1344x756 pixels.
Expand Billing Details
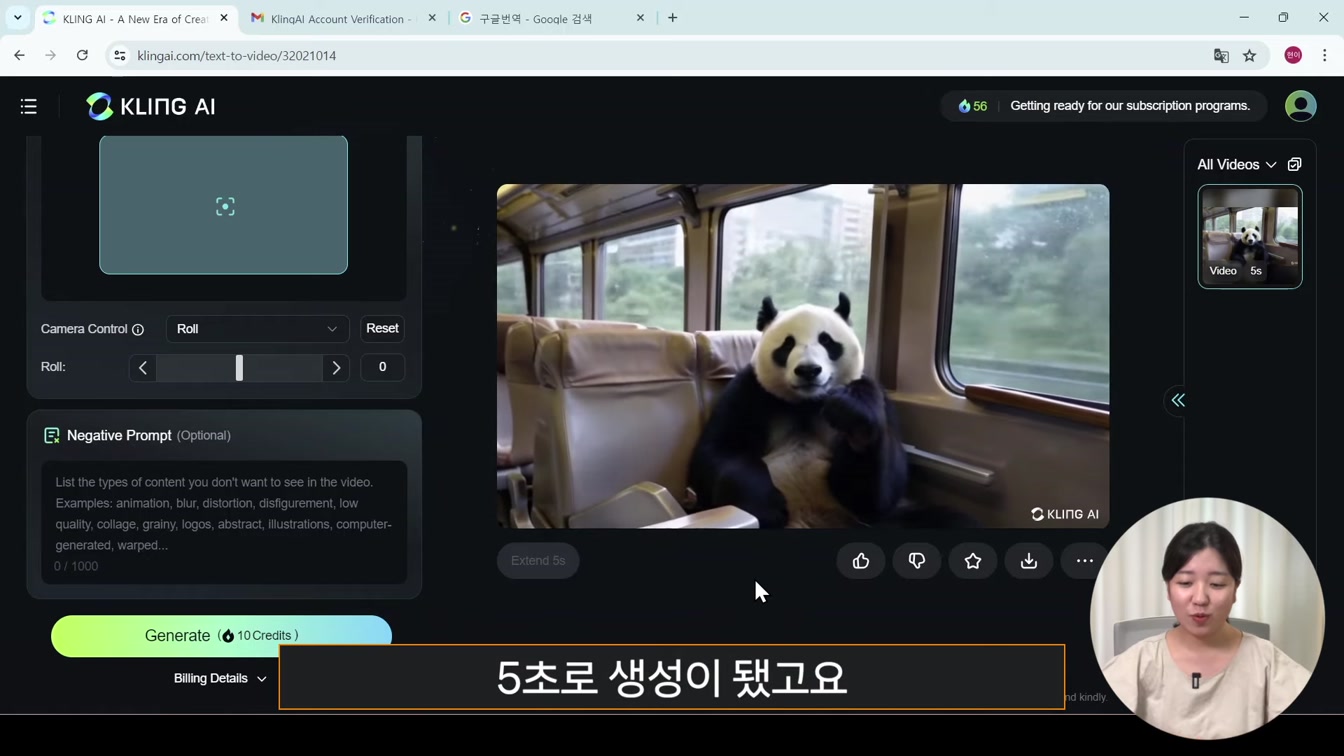point(220,678)
